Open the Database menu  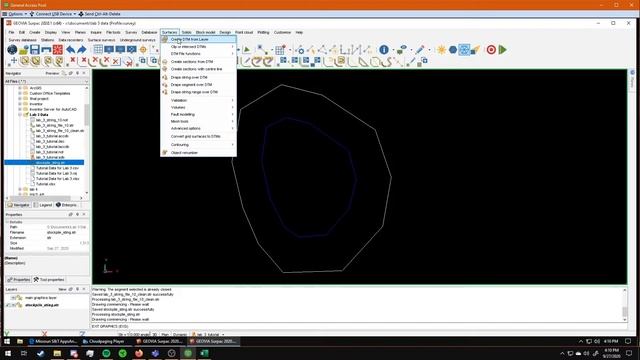[x=149, y=32]
